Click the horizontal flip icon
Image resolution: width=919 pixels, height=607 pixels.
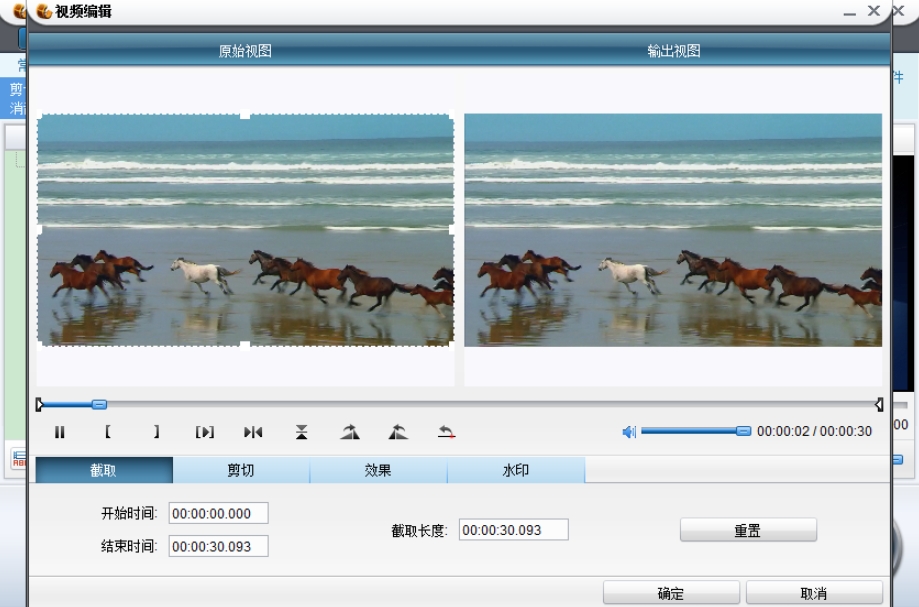tap(253, 432)
